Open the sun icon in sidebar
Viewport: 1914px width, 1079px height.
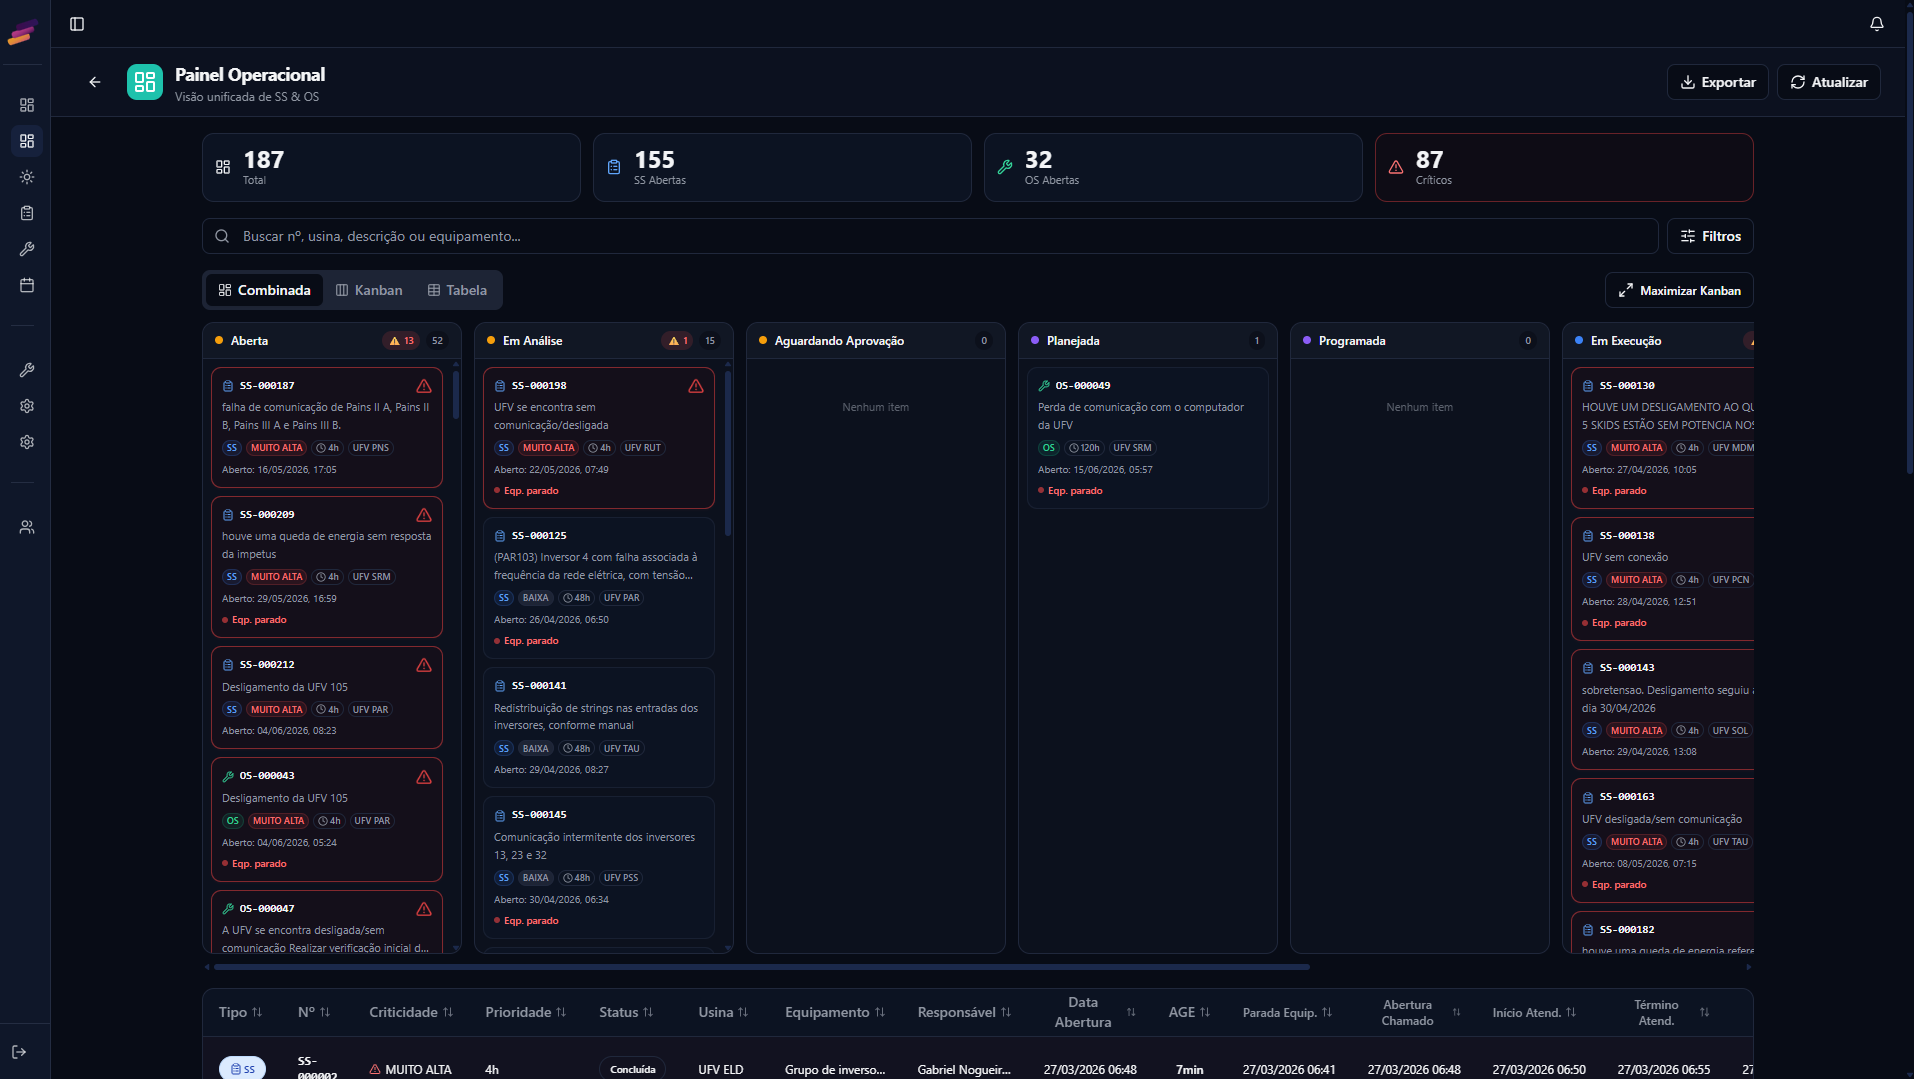pos(27,177)
